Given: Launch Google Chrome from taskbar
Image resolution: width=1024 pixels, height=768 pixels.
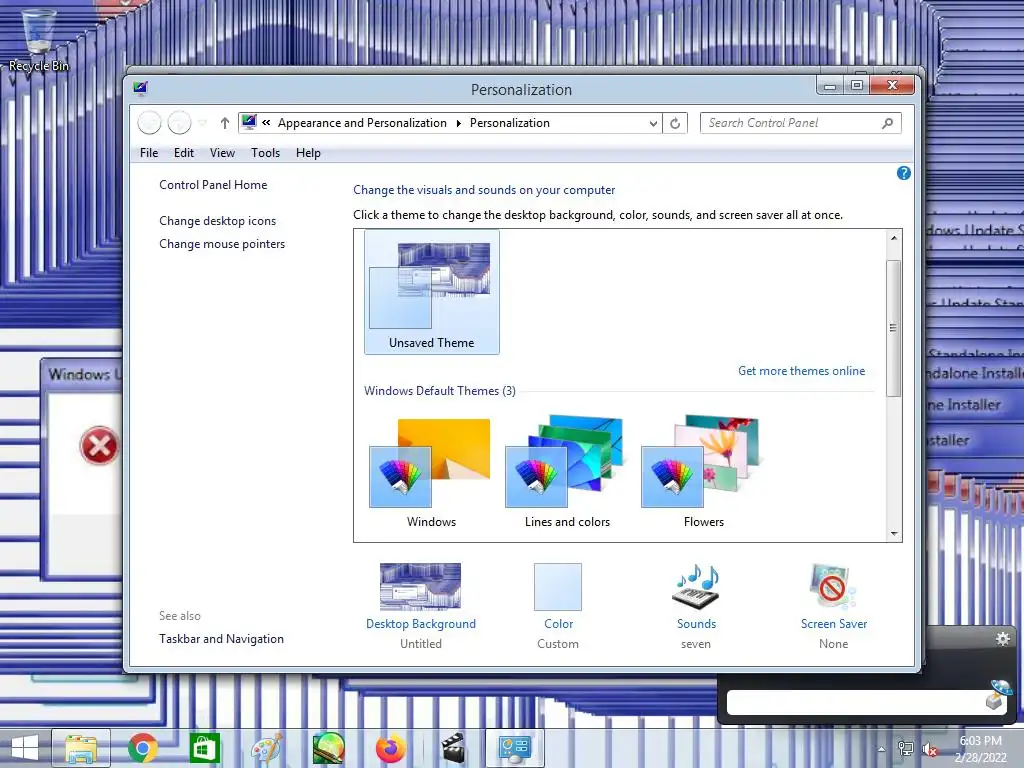Looking at the screenshot, I should click(142, 748).
